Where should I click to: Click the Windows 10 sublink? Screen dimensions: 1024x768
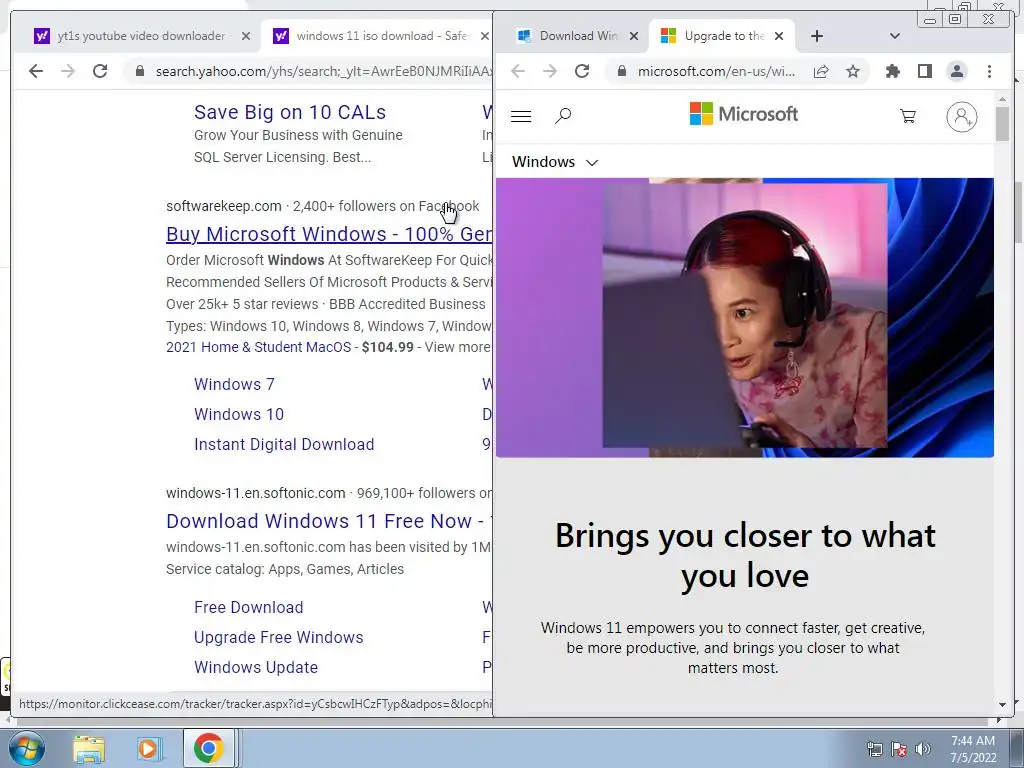[x=239, y=414]
